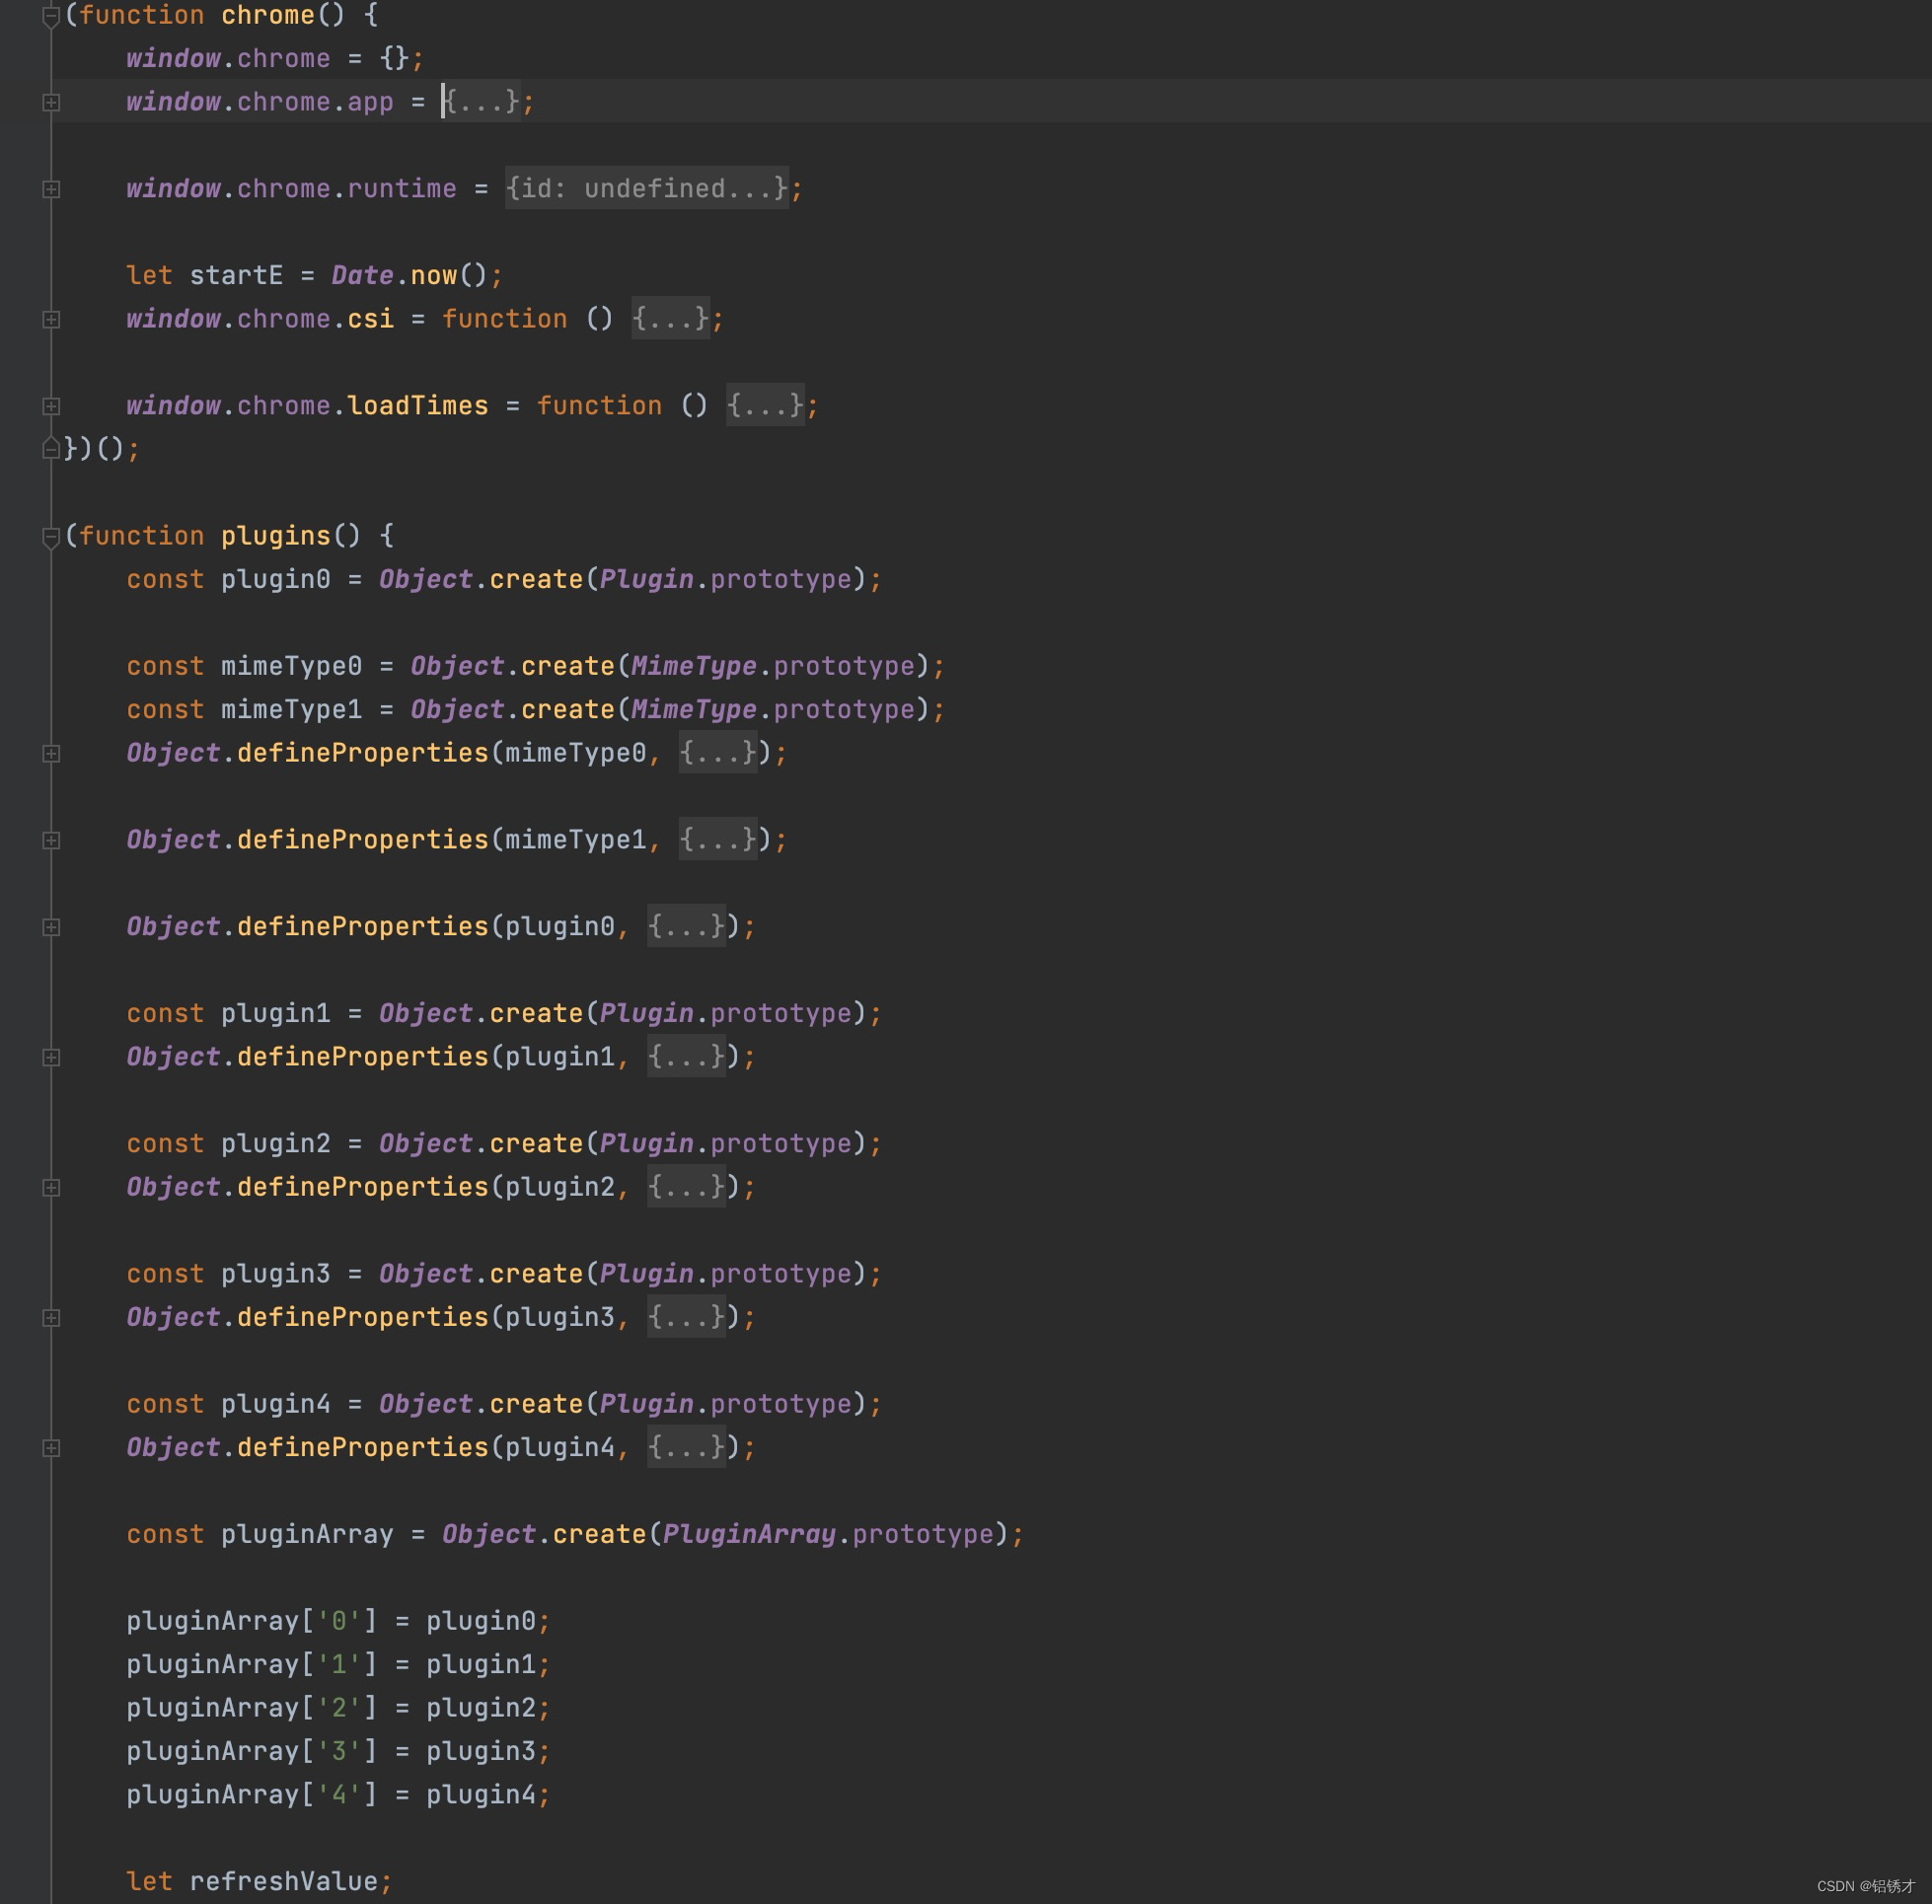Click 'plugin3' in const declaration
The width and height of the screenshot is (1932, 1904).
pyautogui.click(x=276, y=1274)
